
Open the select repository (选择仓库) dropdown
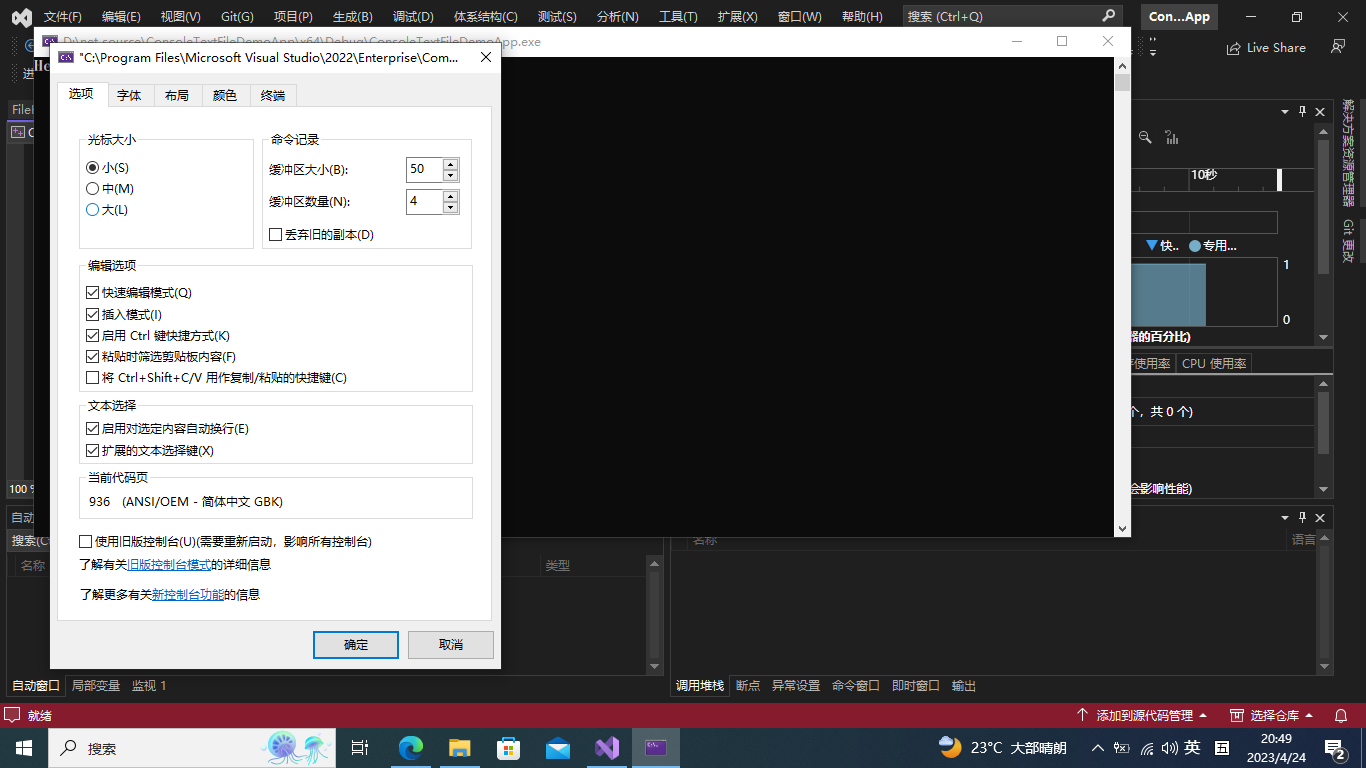pos(1271,715)
